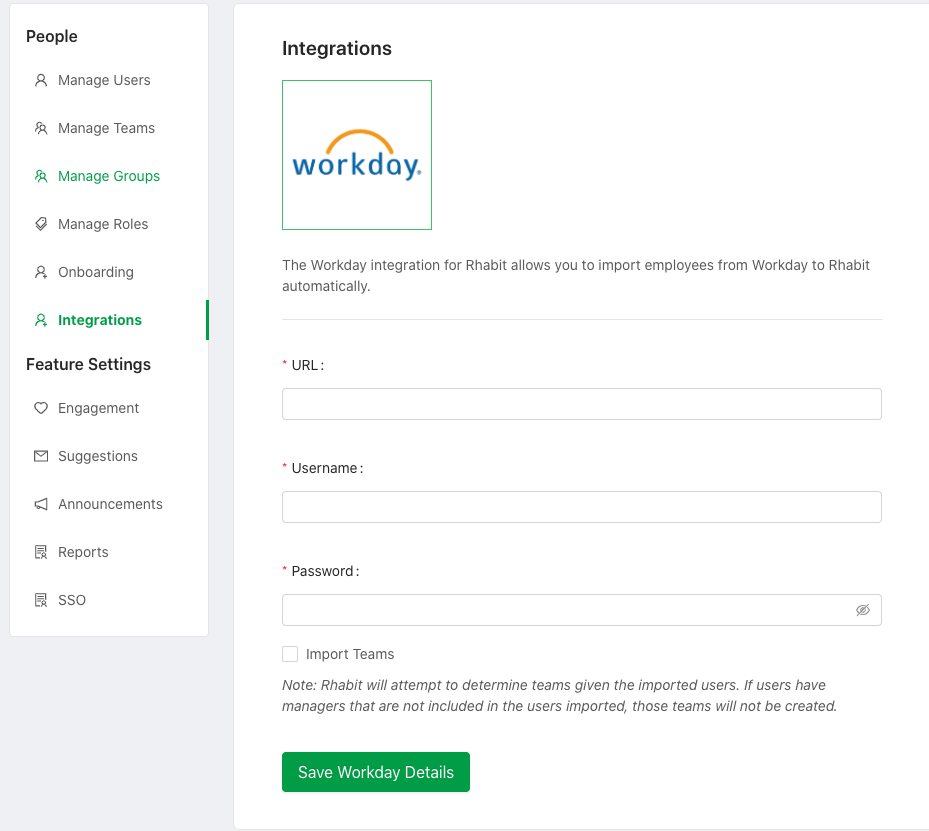Toggle password visibility eye icon

[862, 610]
